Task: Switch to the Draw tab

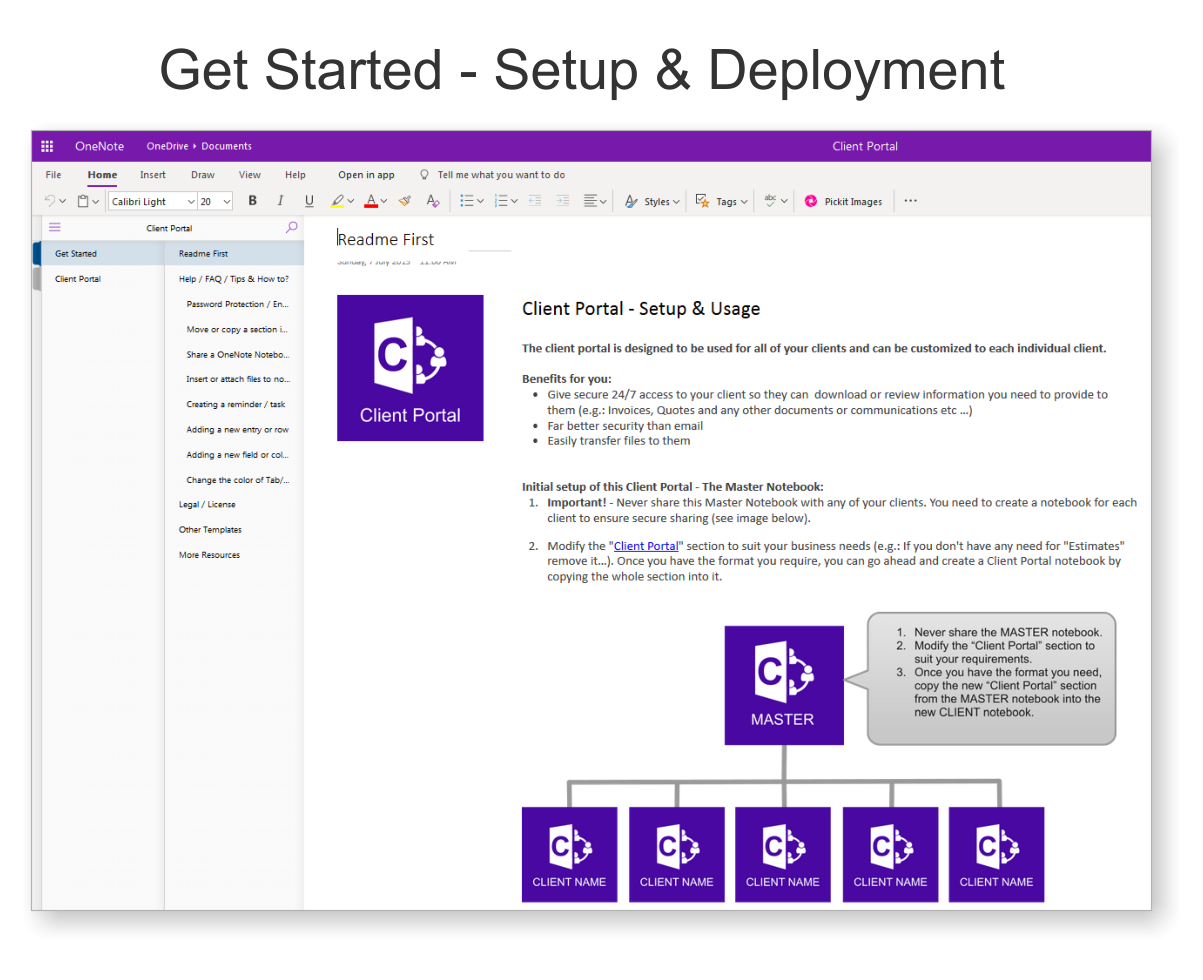Action: click(x=203, y=175)
